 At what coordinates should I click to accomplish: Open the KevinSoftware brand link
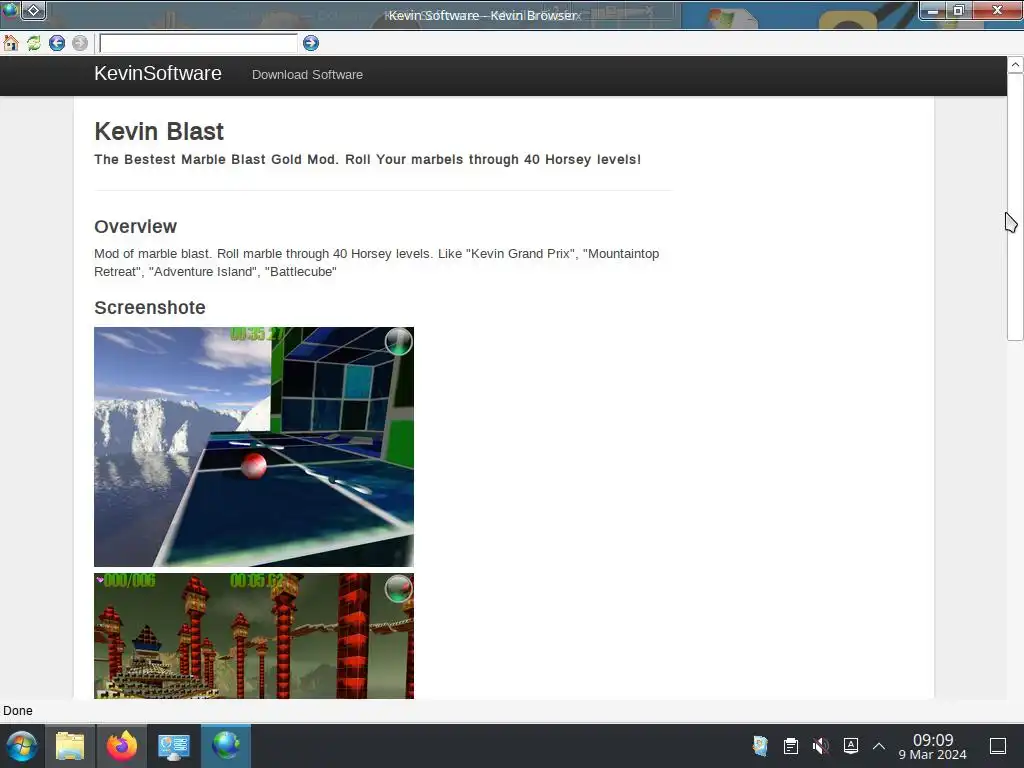click(158, 74)
